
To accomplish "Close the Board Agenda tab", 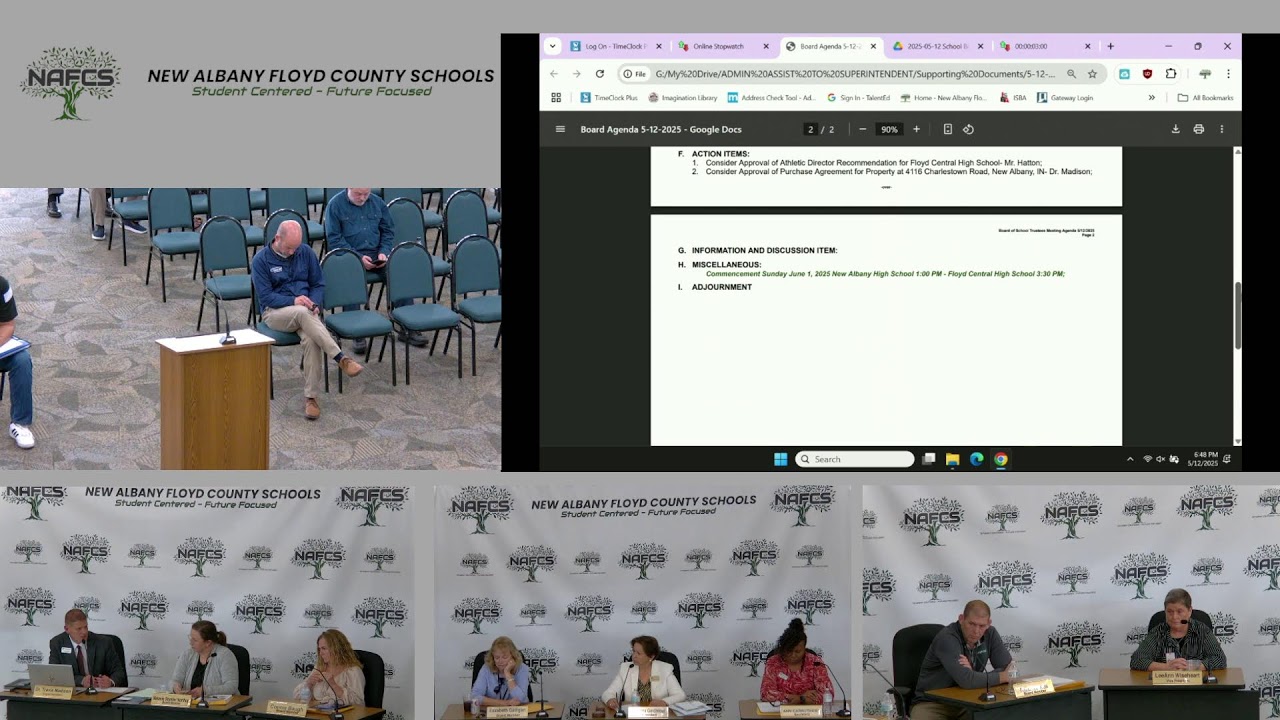I will pyautogui.click(x=873, y=46).
